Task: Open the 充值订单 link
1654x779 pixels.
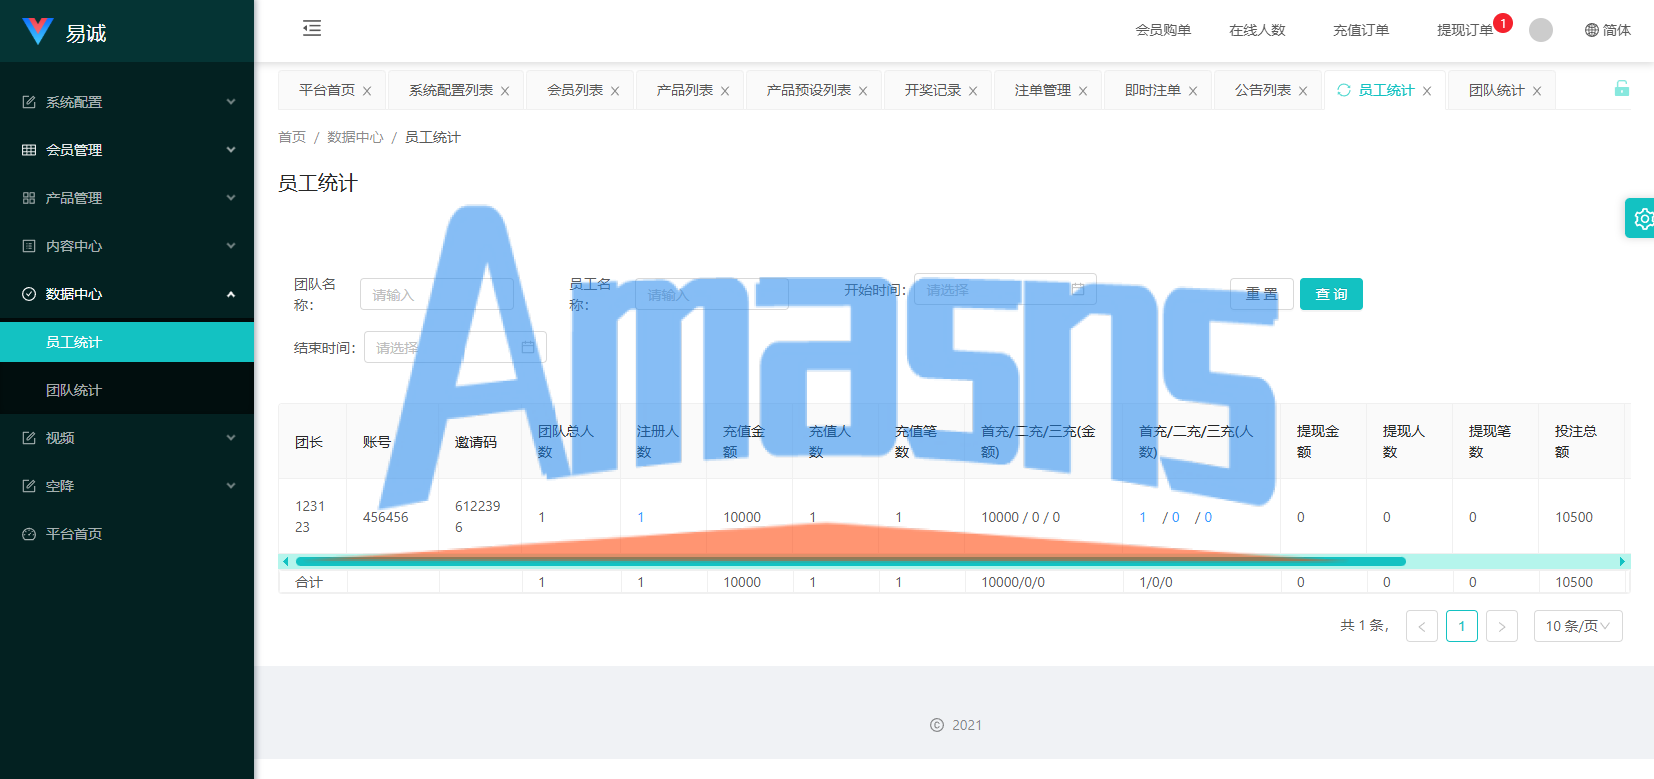Action: click(x=1361, y=30)
